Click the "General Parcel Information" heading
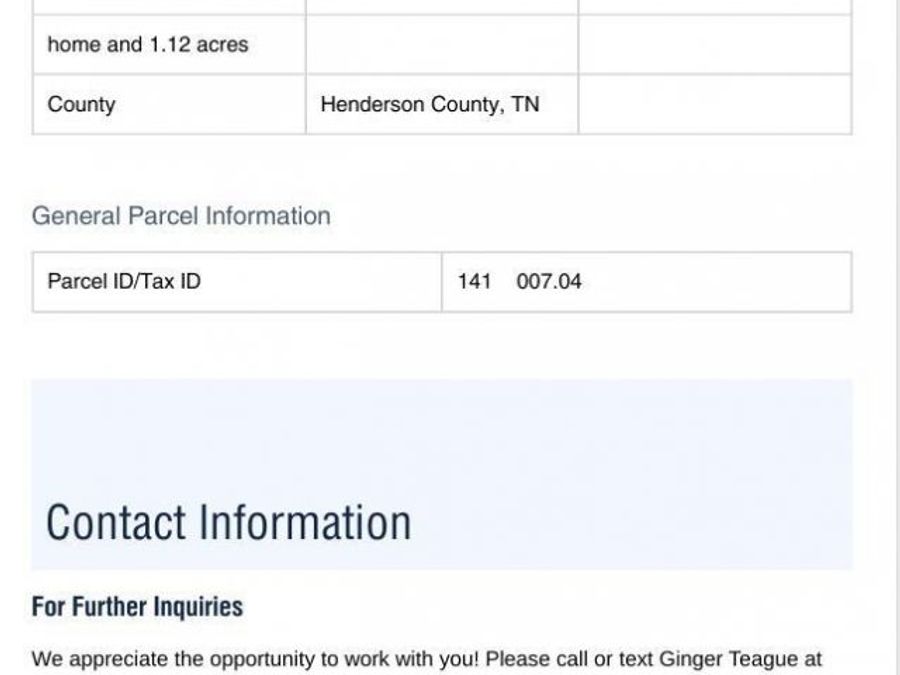900x675 pixels. 181,216
